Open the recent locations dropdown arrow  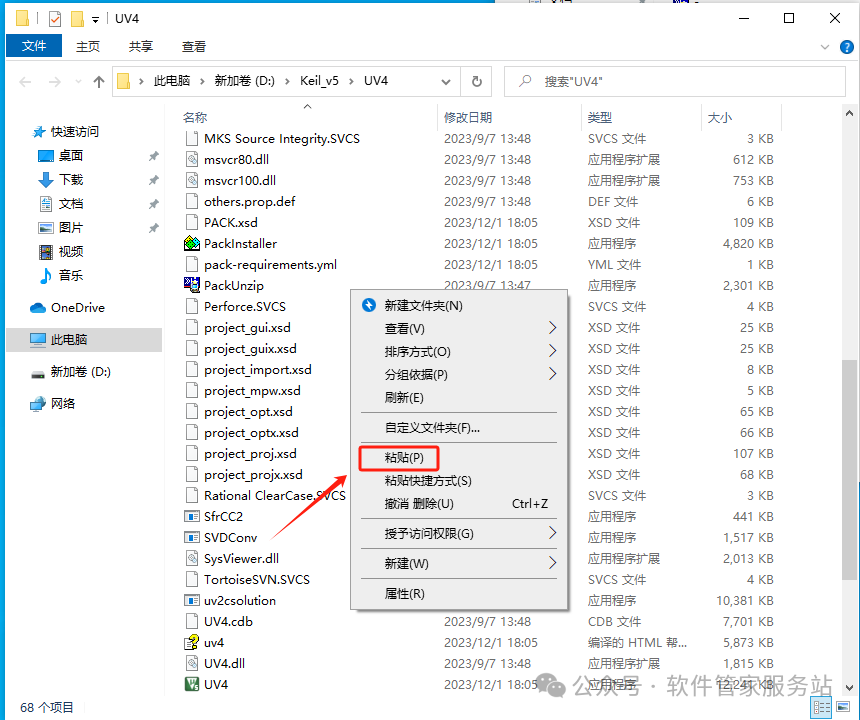tap(78, 82)
